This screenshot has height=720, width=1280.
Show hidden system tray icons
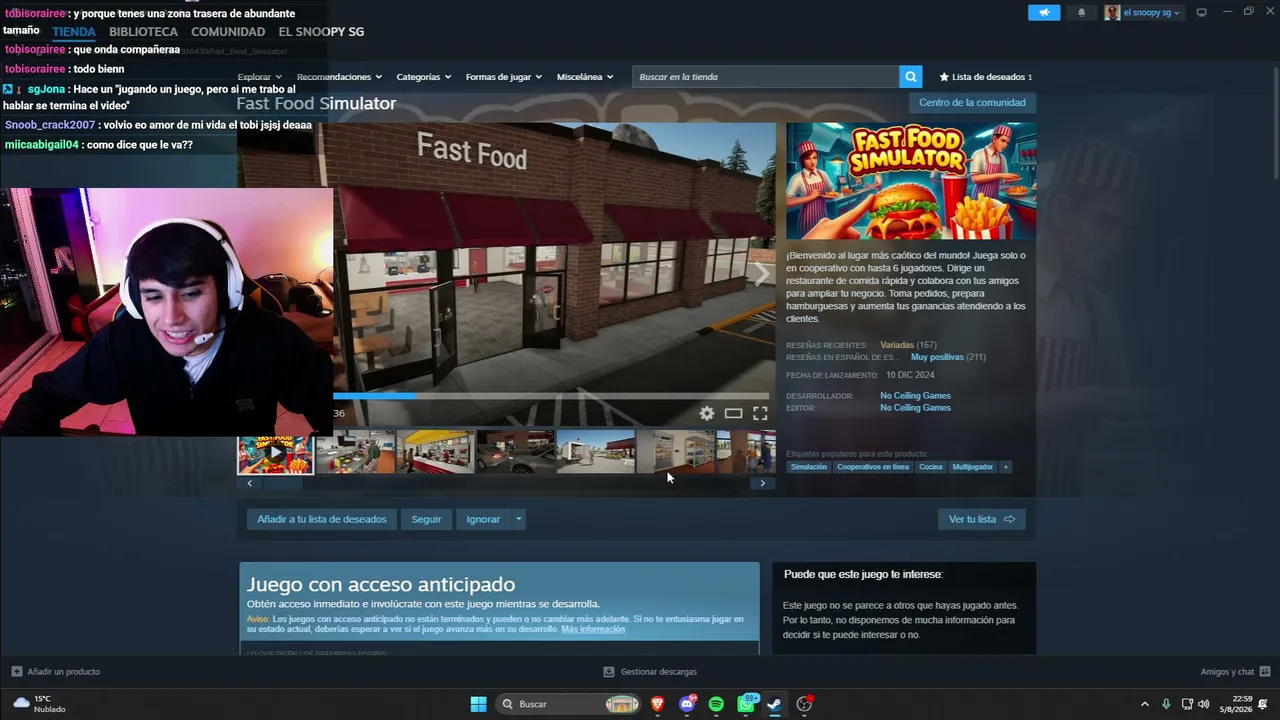[x=1145, y=704]
